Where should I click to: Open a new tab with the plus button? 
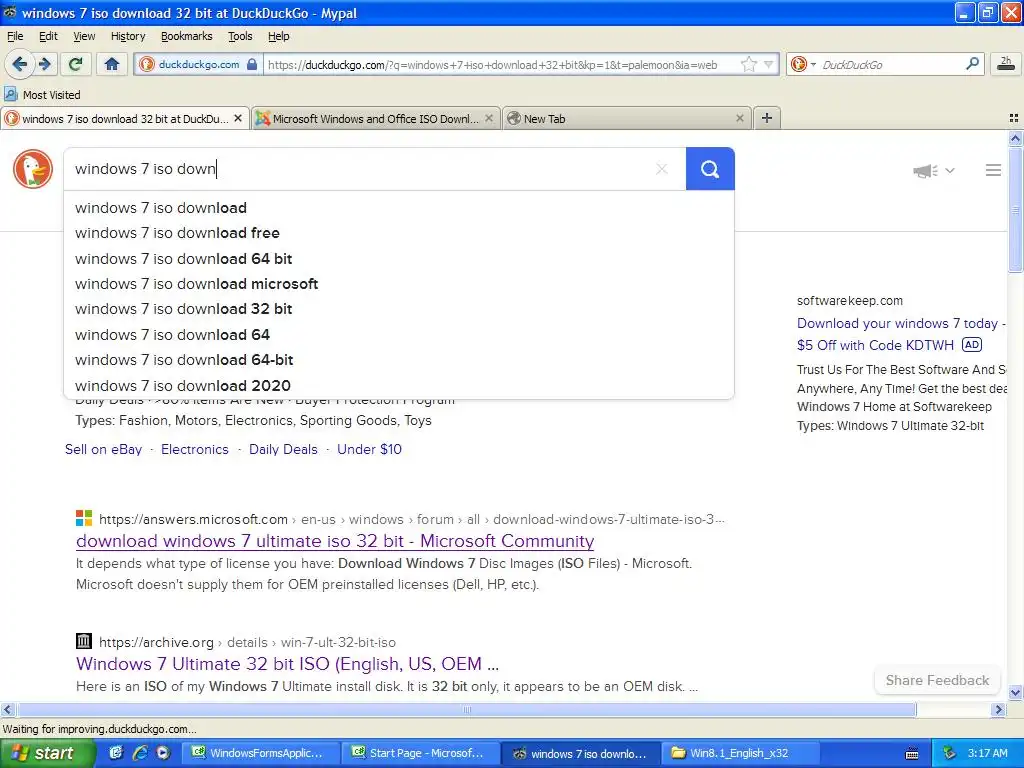767,118
